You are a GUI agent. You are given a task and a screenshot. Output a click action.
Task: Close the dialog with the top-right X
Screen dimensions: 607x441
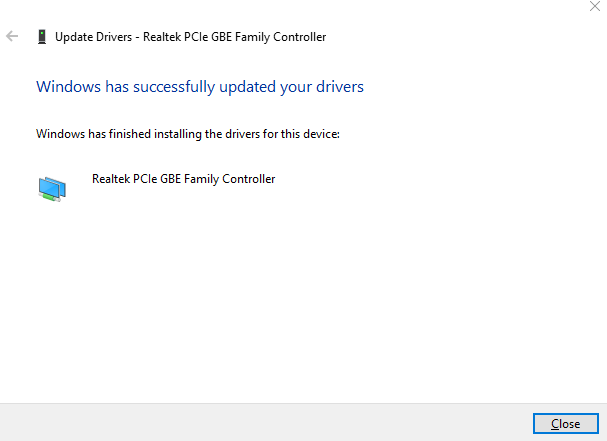[x=596, y=6]
